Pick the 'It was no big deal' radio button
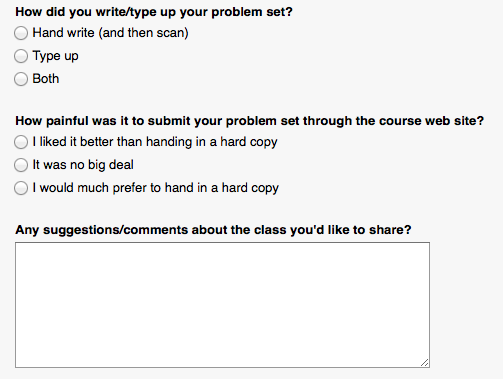 coord(21,165)
